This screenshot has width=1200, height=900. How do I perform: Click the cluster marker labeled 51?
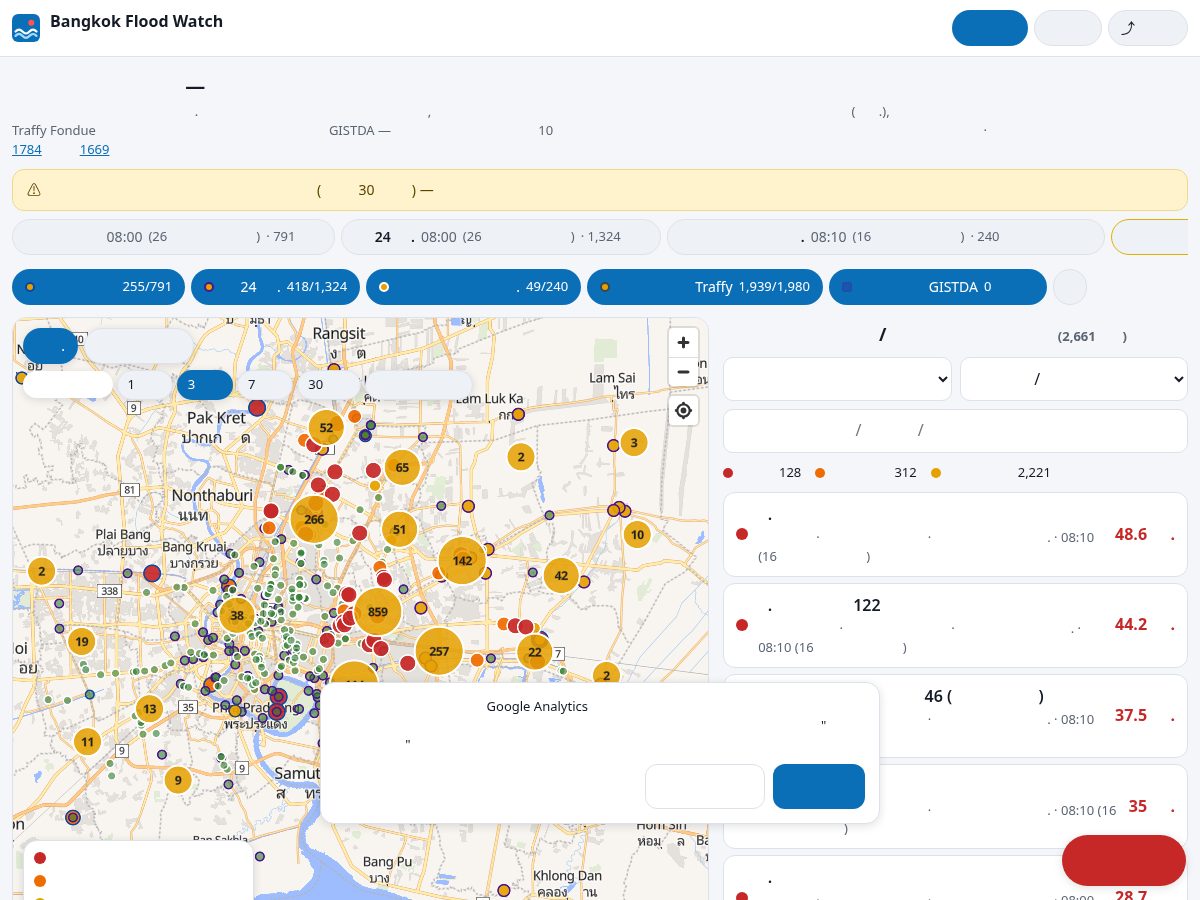(x=399, y=530)
